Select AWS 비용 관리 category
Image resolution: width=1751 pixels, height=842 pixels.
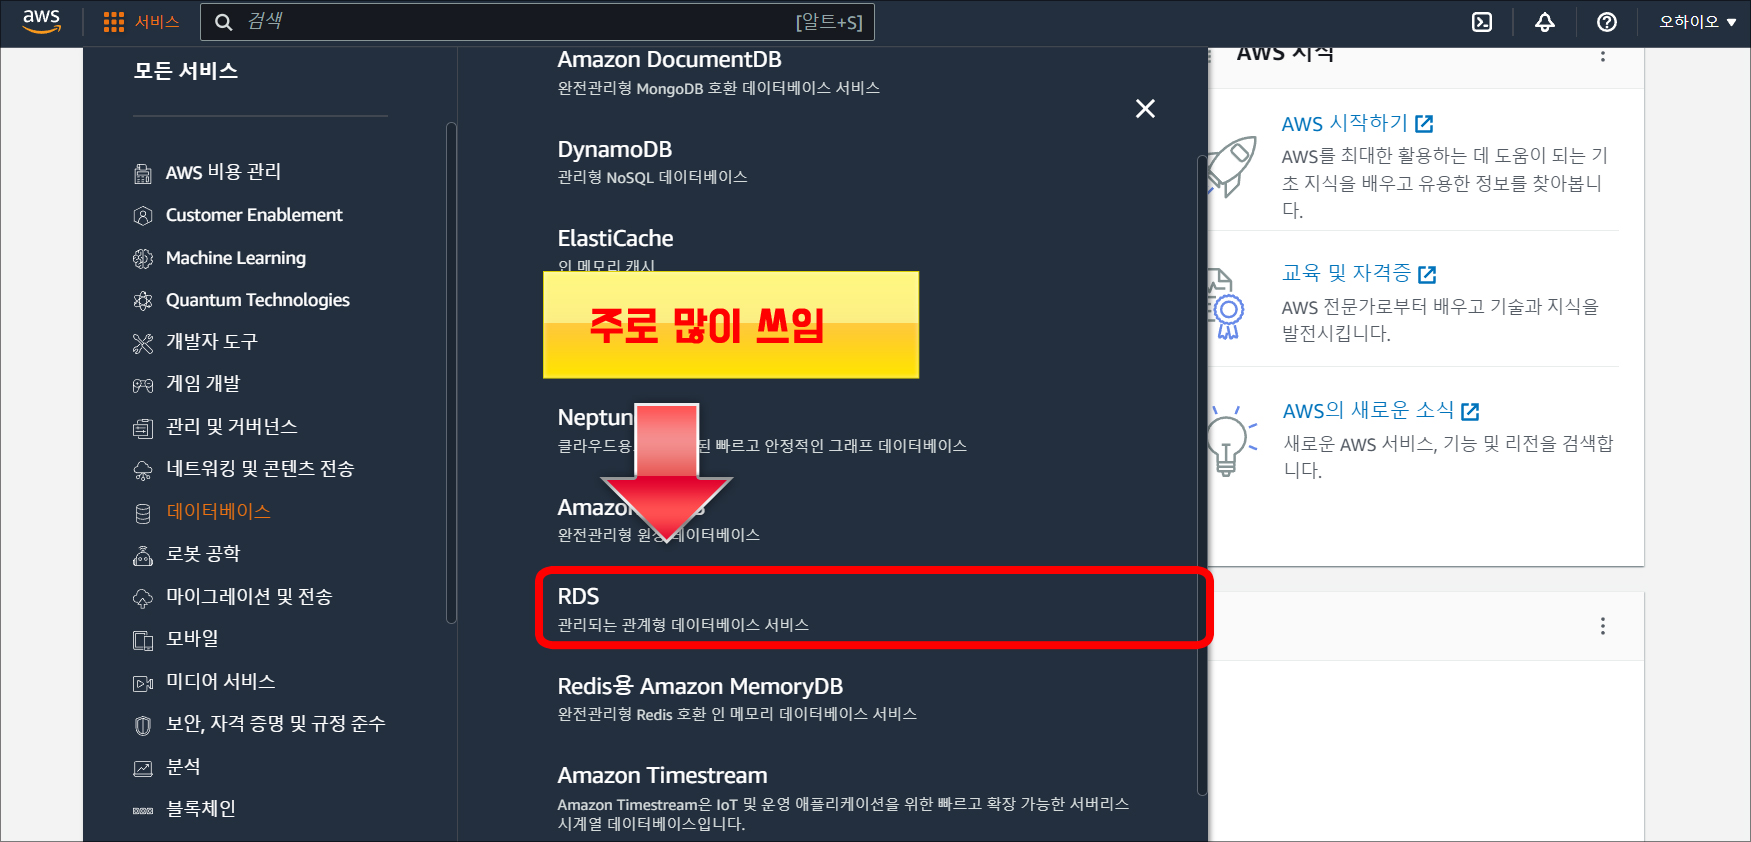(223, 172)
